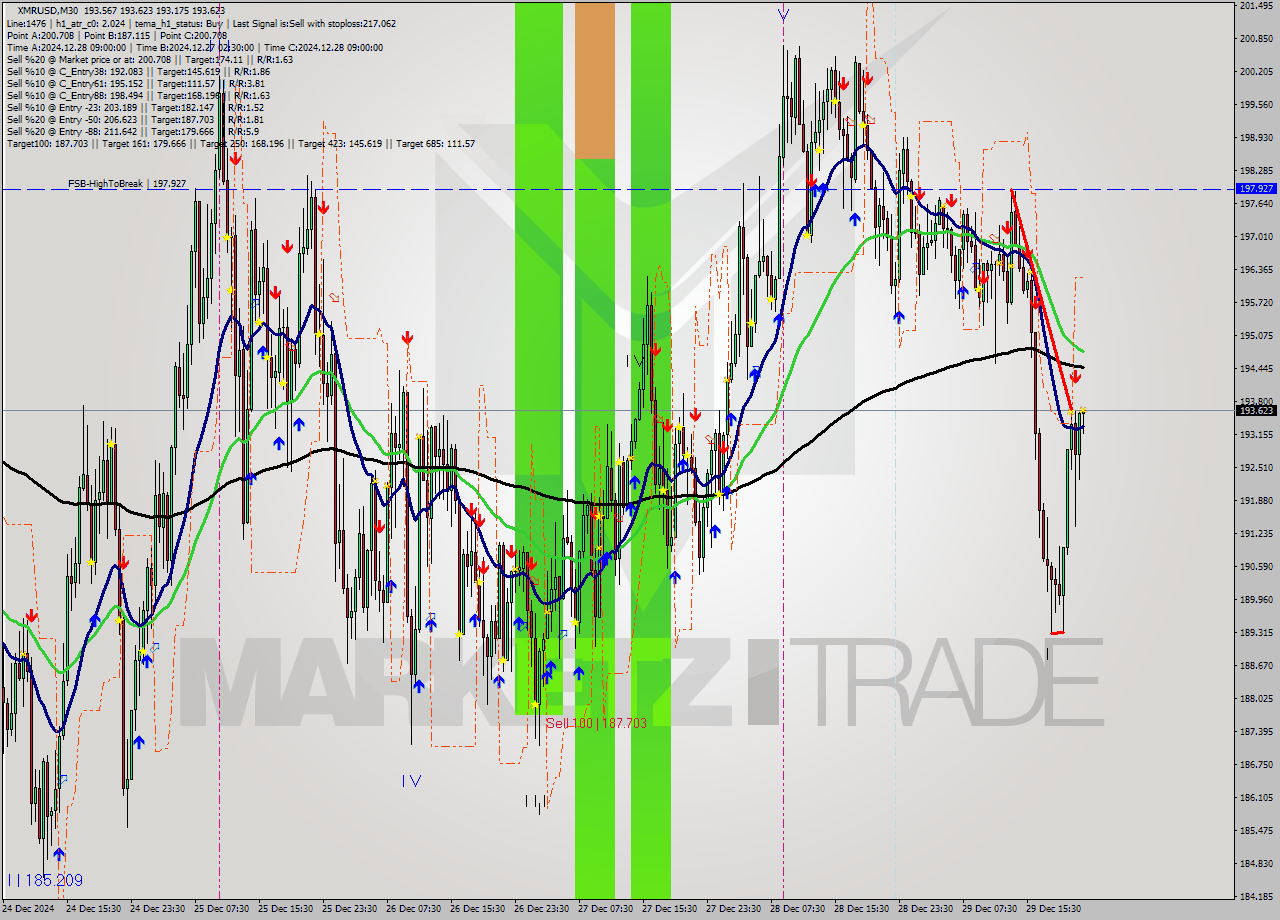The height and width of the screenshot is (920, 1280).
Task: Click the 200.855 price axis label
Action: (x=1257, y=39)
